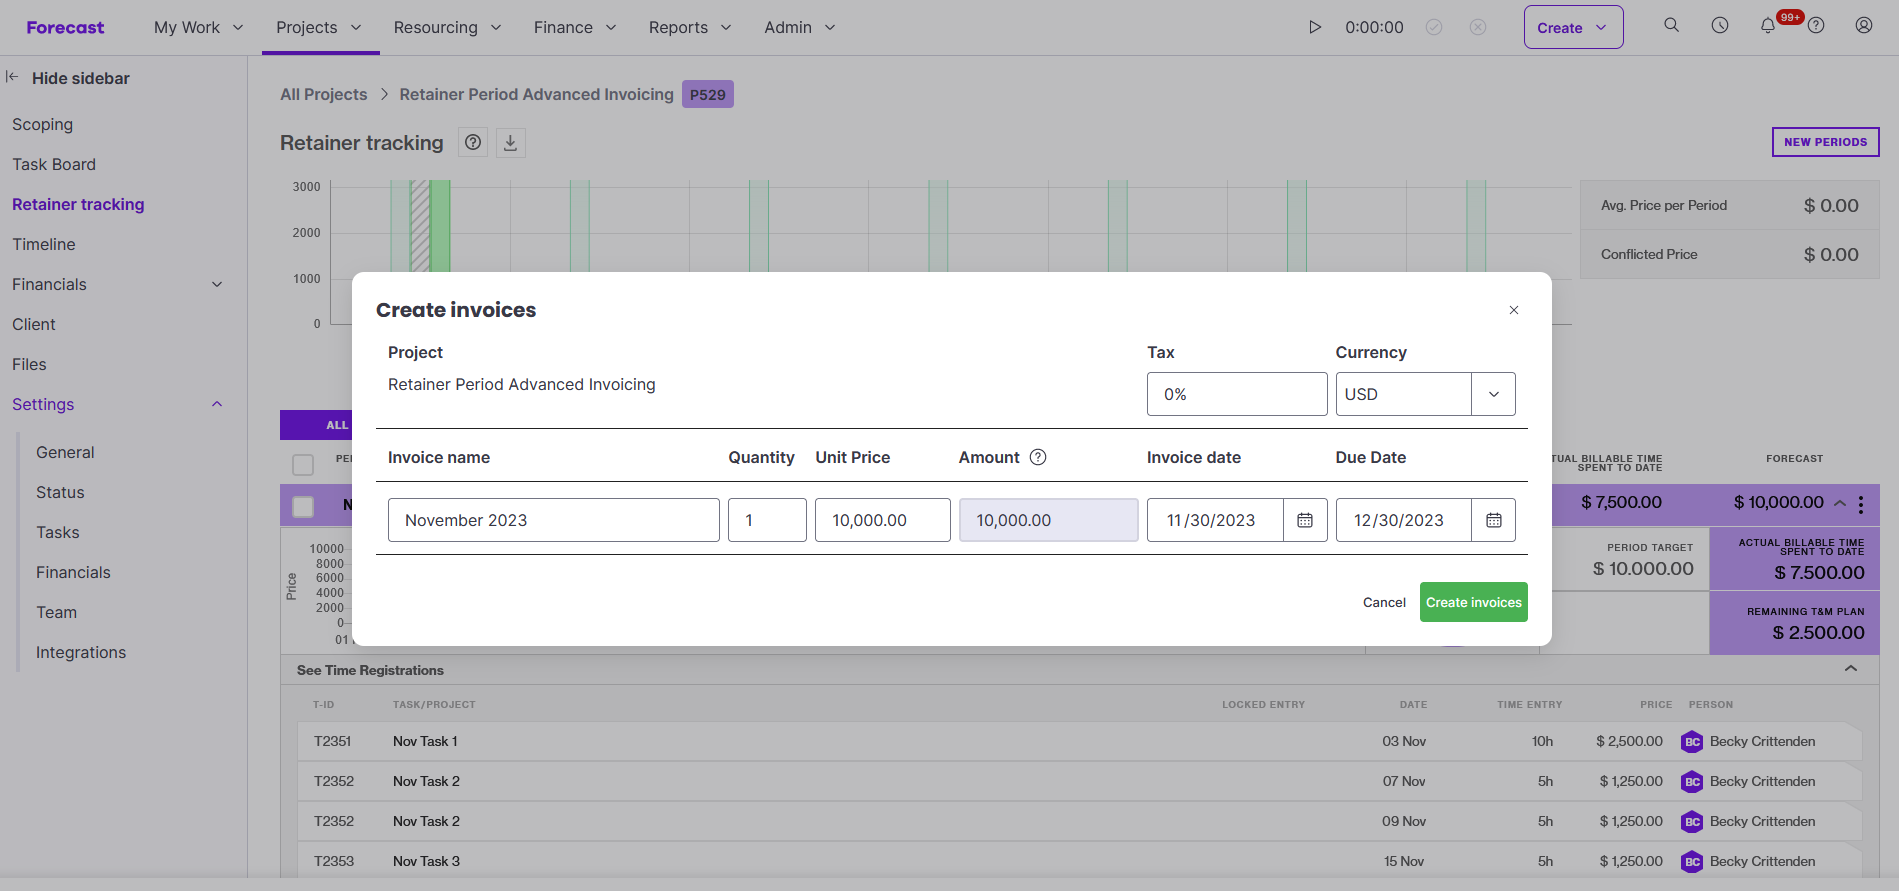Open Integrations settings item
This screenshot has height=891, width=1899.
tap(81, 652)
